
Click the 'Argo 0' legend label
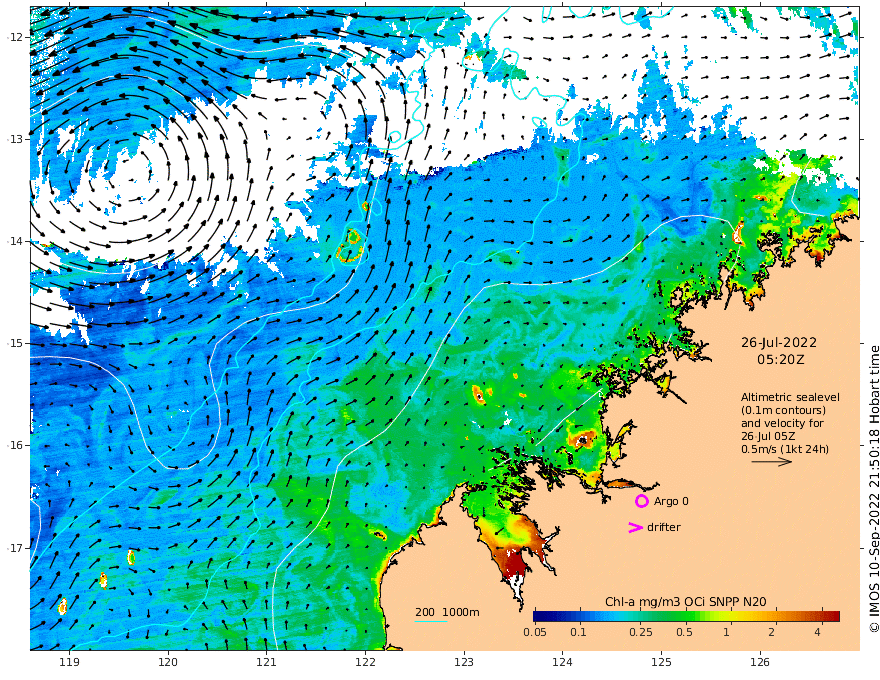pos(671,501)
